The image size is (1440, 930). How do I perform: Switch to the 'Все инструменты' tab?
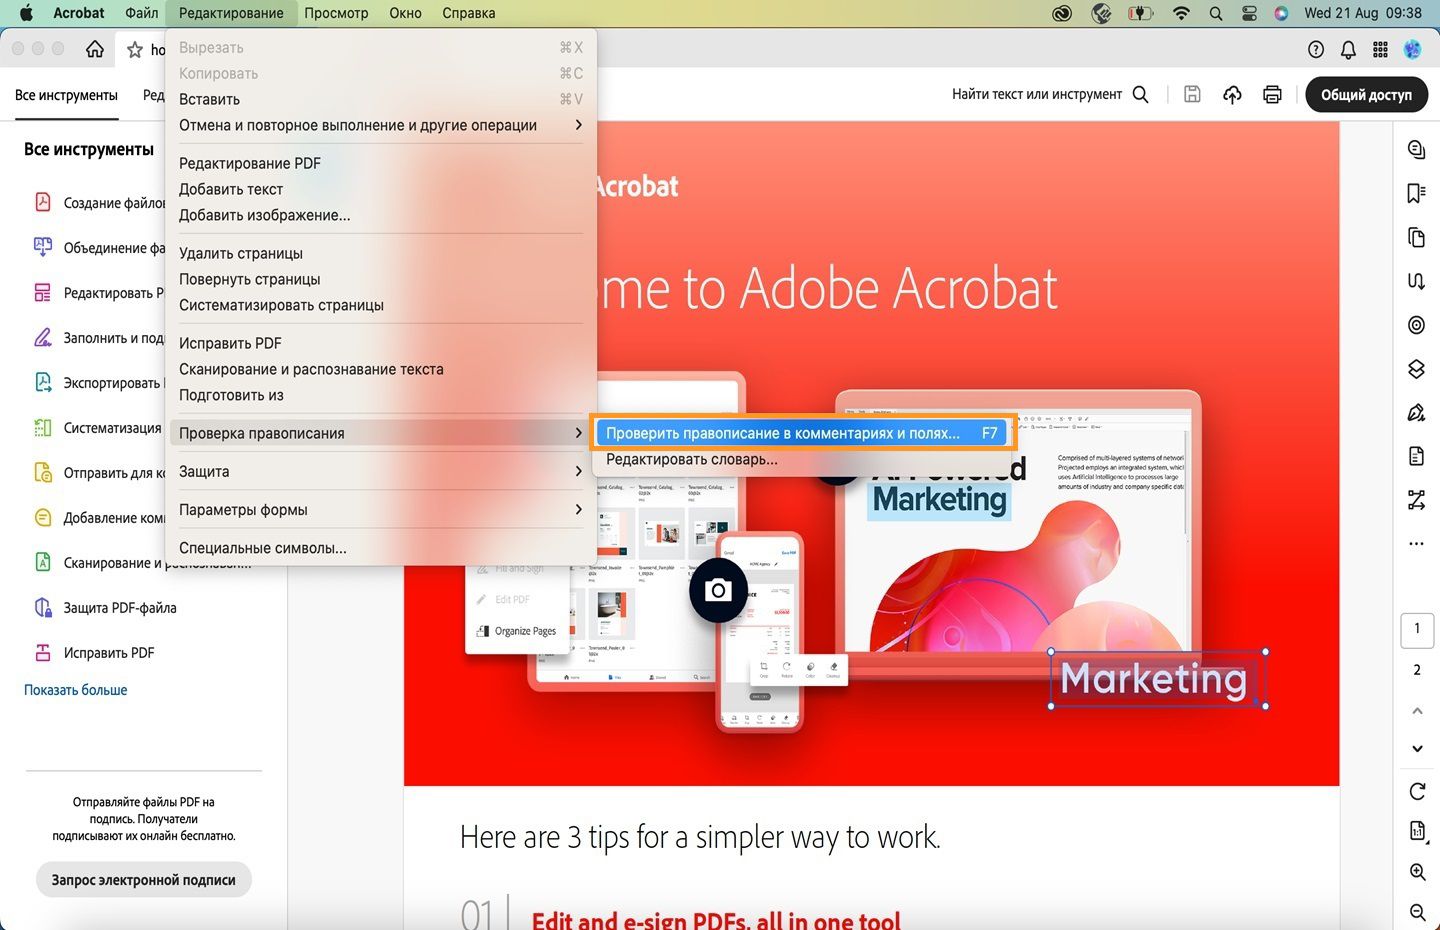[x=66, y=95]
